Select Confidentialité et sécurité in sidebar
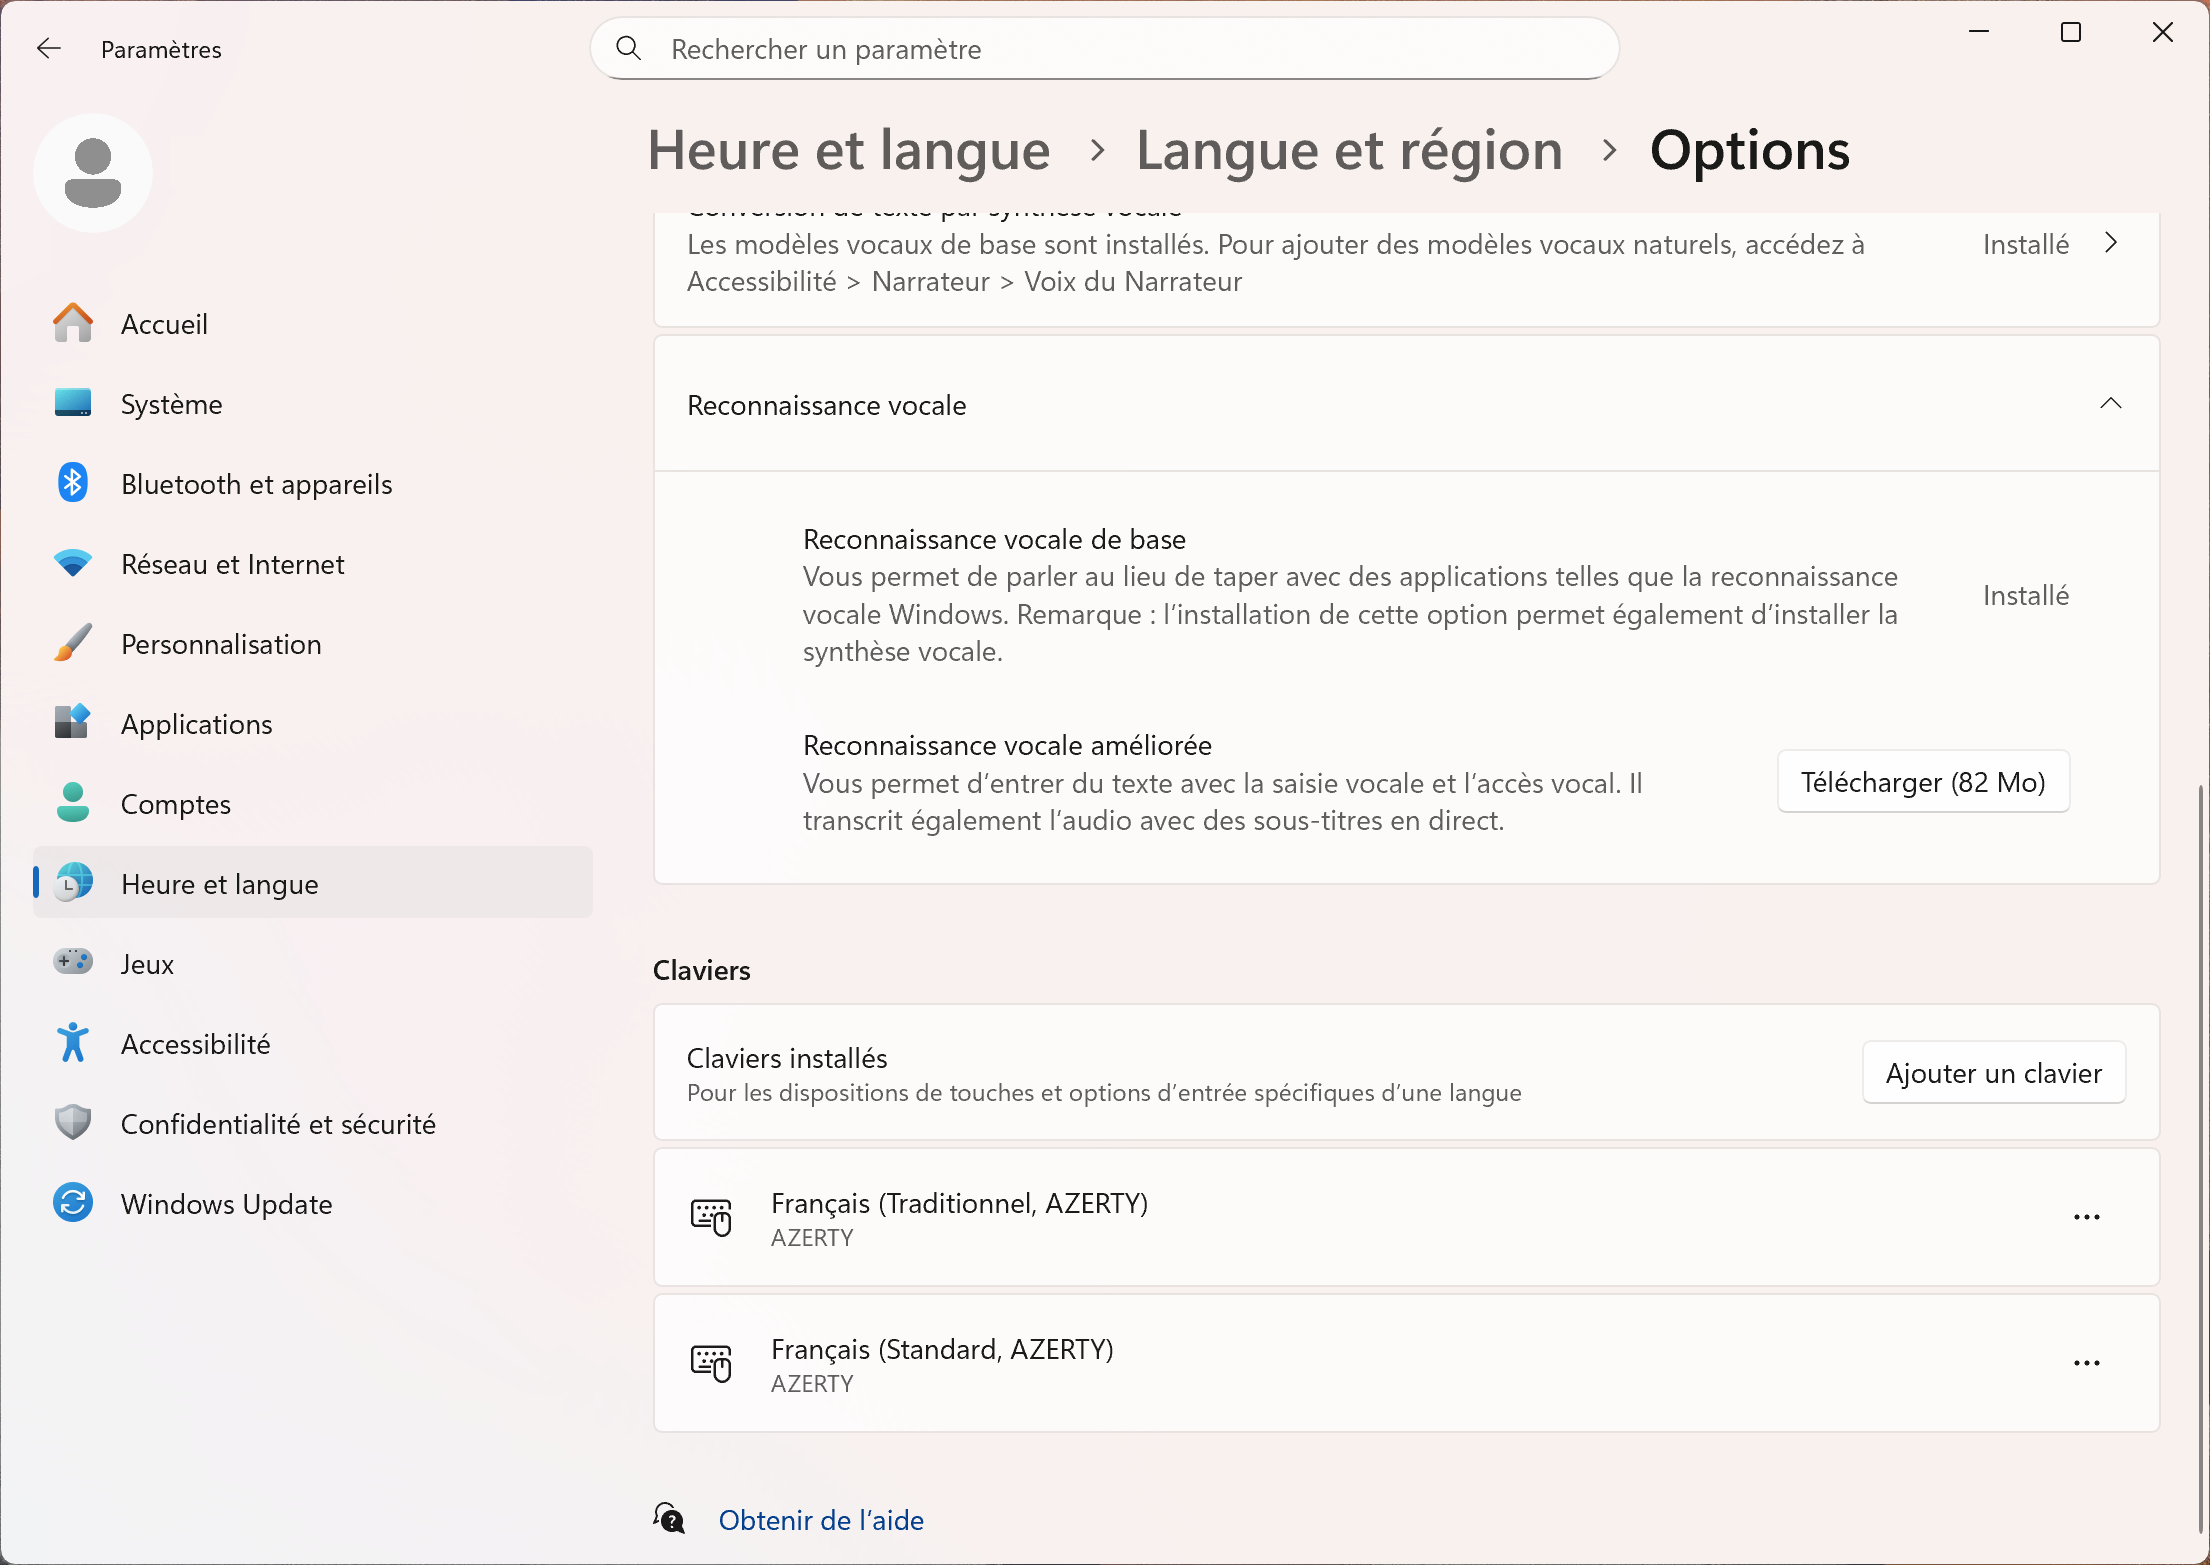Image resolution: width=2210 pixels, height=1565 pixels. coord(278,1124)
